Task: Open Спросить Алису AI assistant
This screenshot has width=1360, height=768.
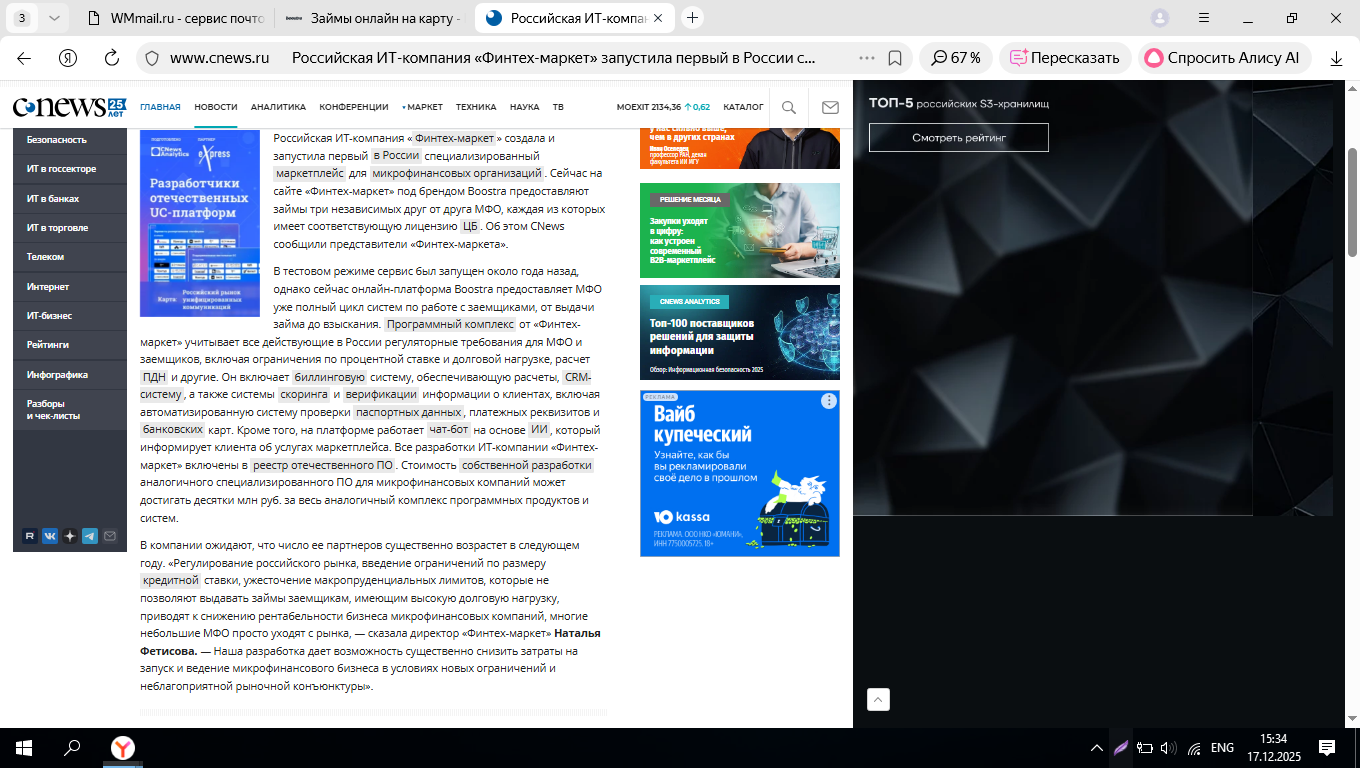Action: [x=1222, y=58]
